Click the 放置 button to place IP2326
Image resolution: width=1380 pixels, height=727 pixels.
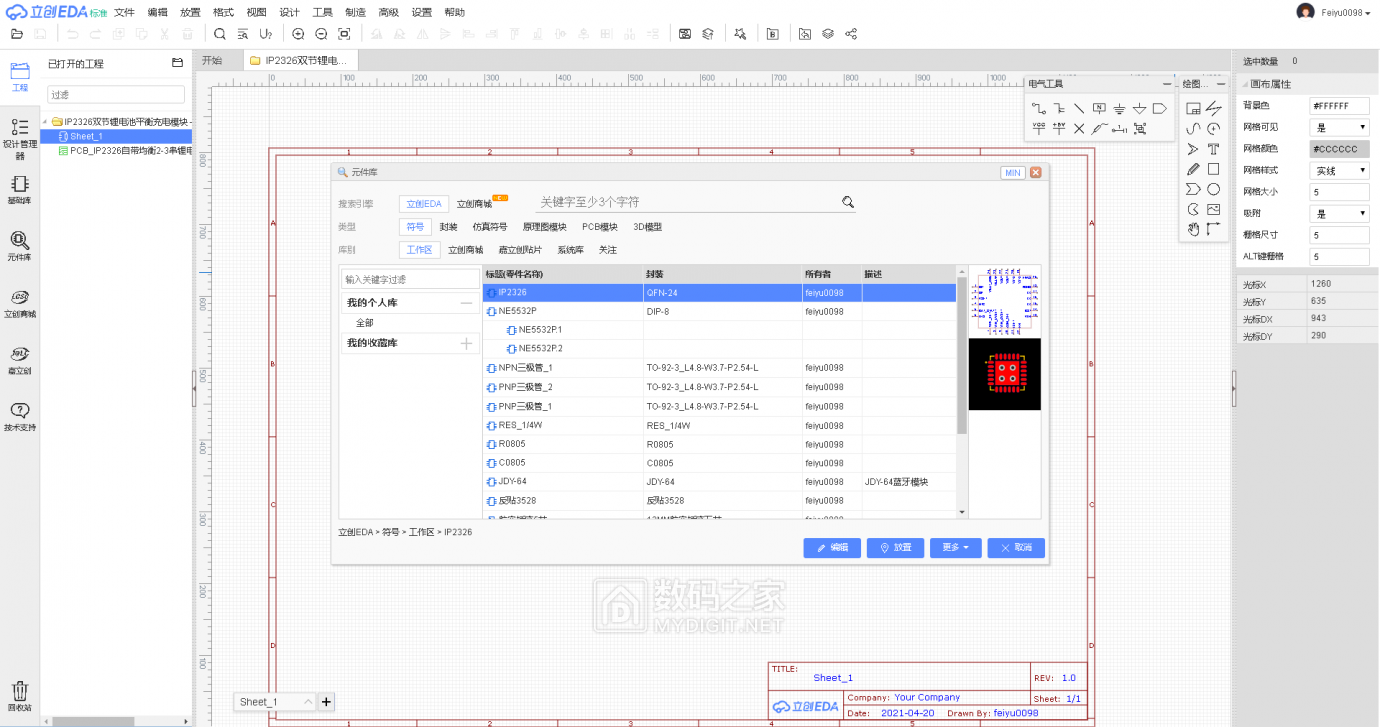[895, 547]
